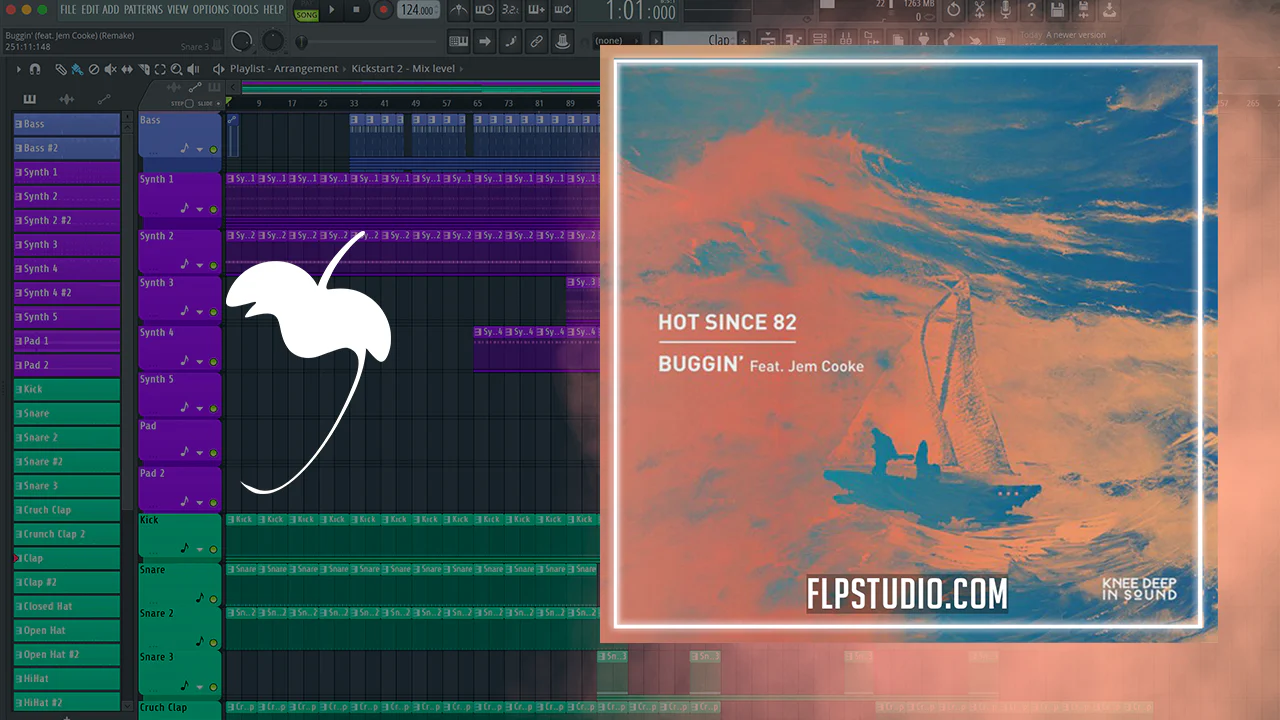The height and width of the screenshot is (720, 1280).
Task: Open the OPTIONS menu
Action: pyautogui.click(x=210, y=10)
